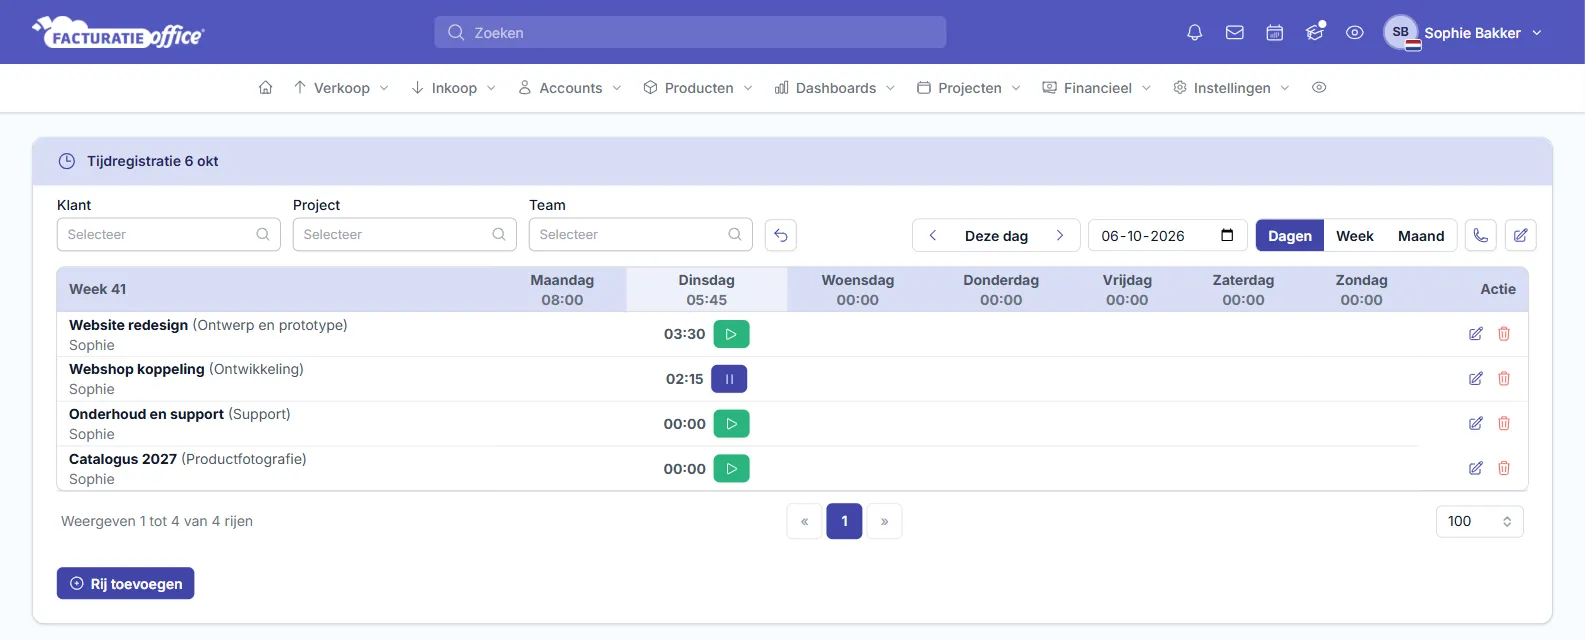Reset the filters with undo arrow button
Viewport: 1585px width, 640px height.
click(781, 235)
